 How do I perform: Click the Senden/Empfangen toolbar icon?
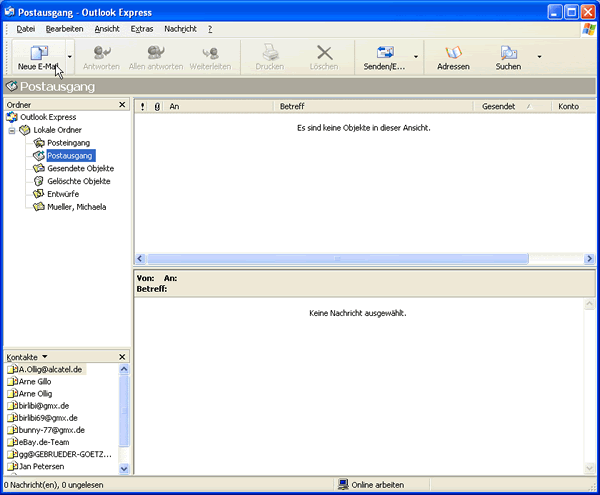click(x=385, y=56)
